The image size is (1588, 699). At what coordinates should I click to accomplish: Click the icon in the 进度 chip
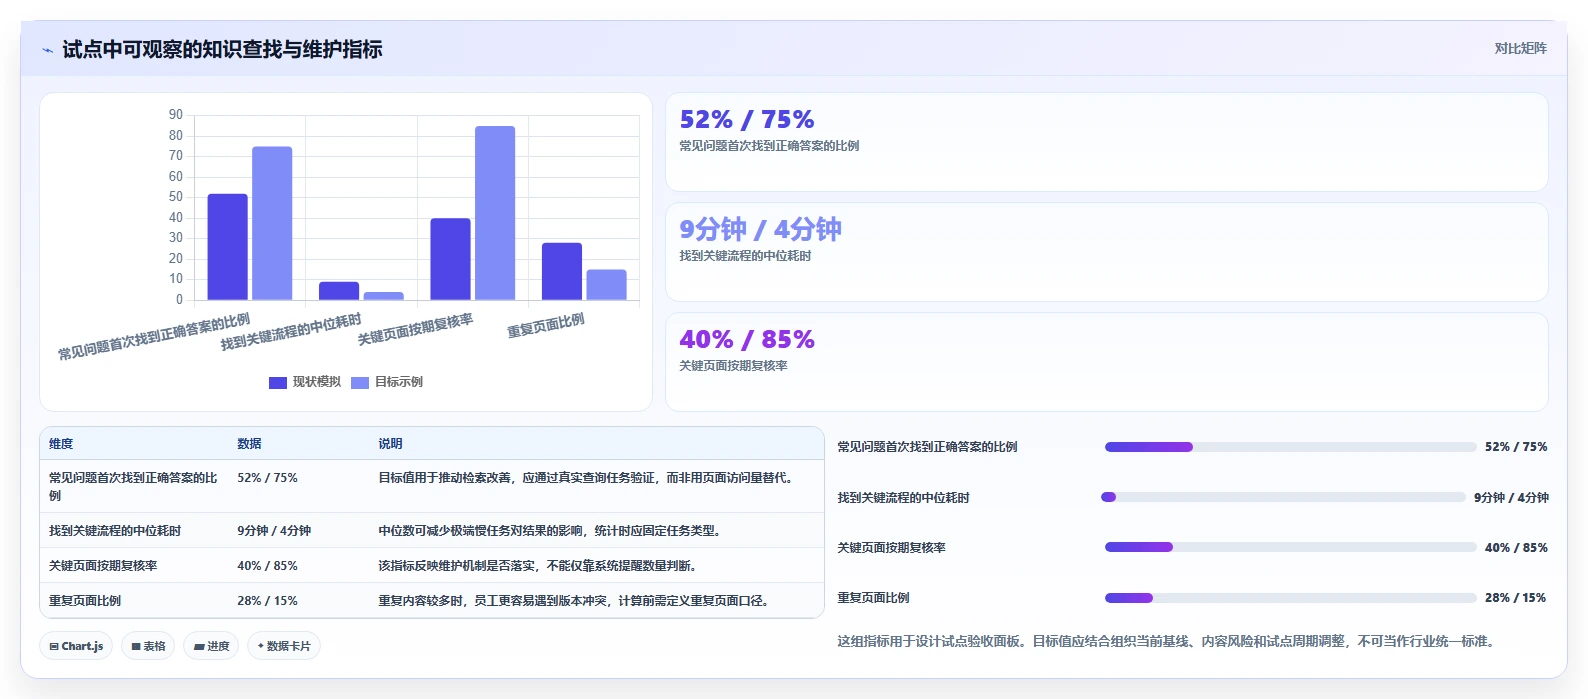199,647
